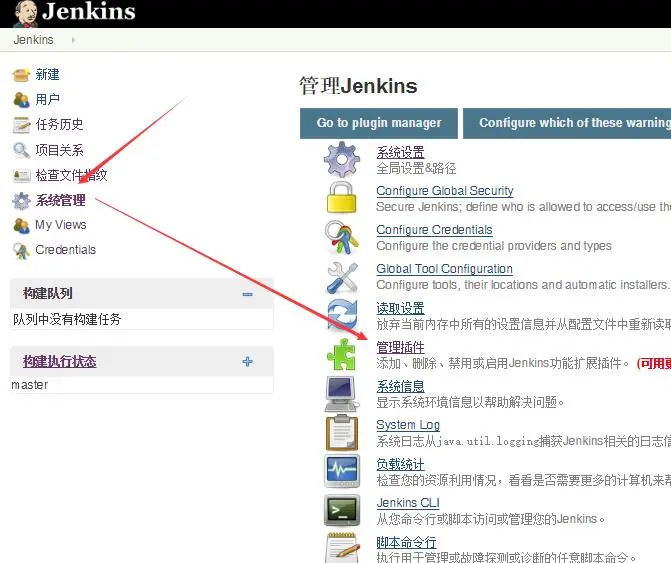Image resolution: width=671 pixels, height=563 pixels.
Task: Click the 系统管理 gear icon
Action: (x=21, y=201)
